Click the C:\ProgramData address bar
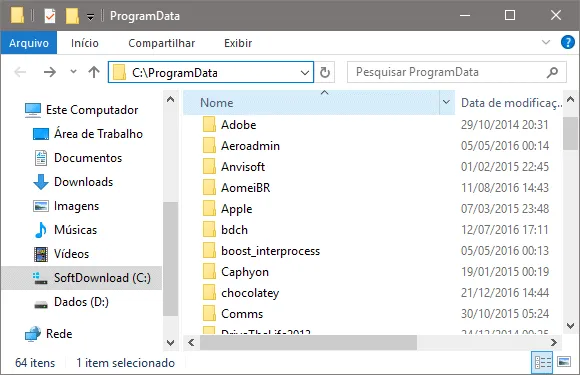Image resolution: width=580 pixels, height=375 pixels. point(211,72)
